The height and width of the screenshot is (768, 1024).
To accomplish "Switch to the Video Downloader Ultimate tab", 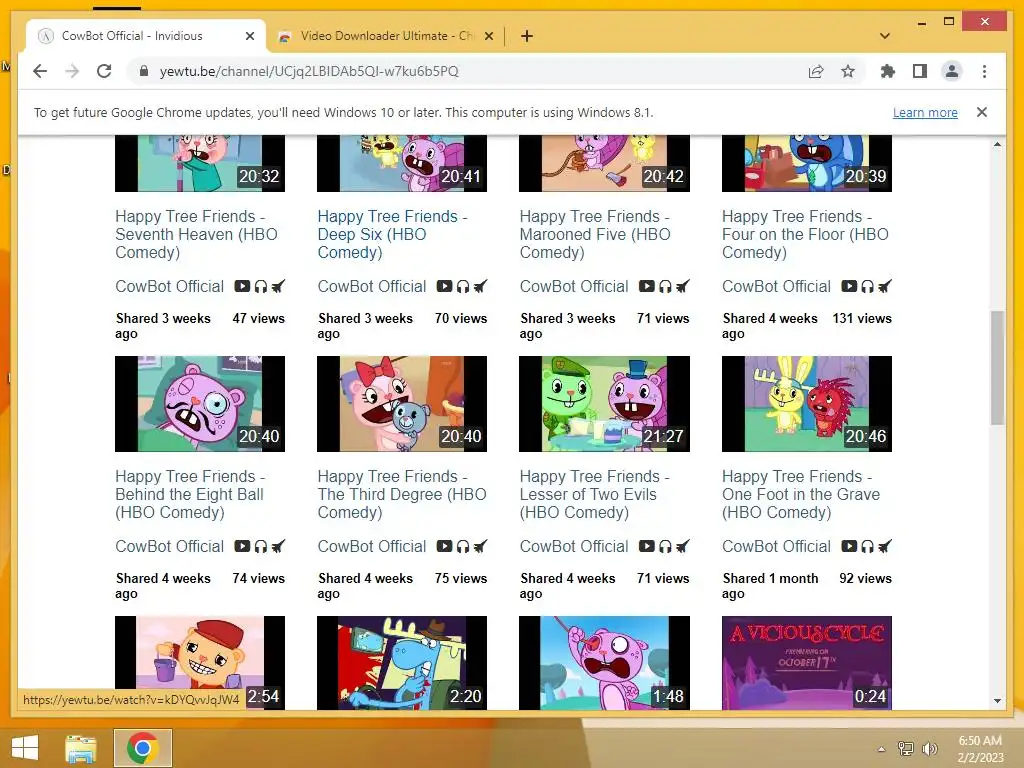I will tap(387, 36).
